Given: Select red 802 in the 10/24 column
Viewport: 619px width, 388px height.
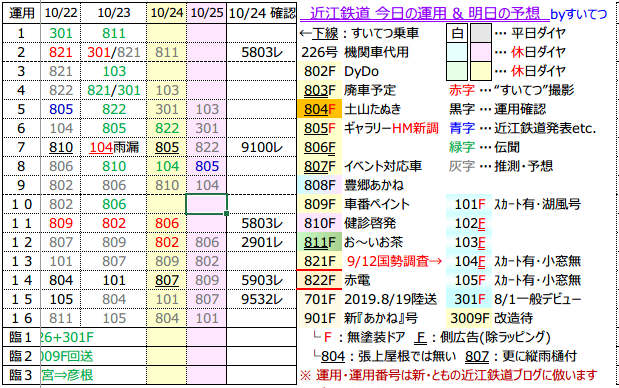Looking at the screenshot, I should 167,242.
